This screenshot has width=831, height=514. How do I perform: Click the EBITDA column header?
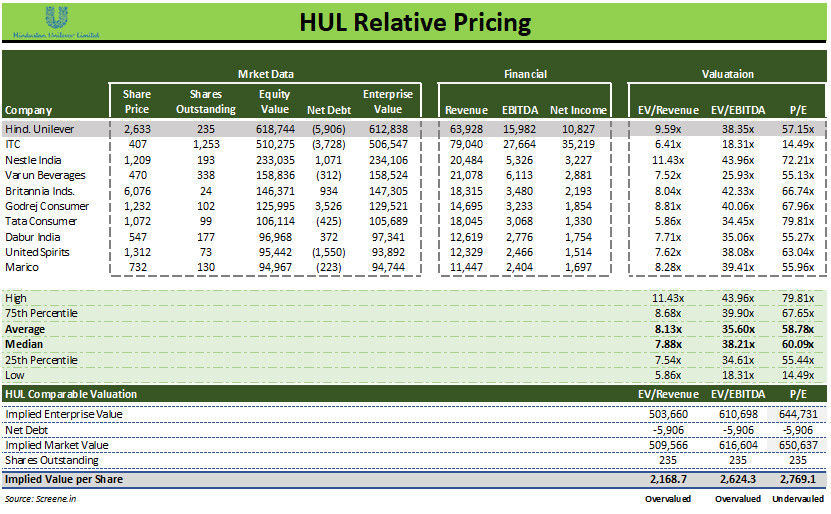(520, 110)
